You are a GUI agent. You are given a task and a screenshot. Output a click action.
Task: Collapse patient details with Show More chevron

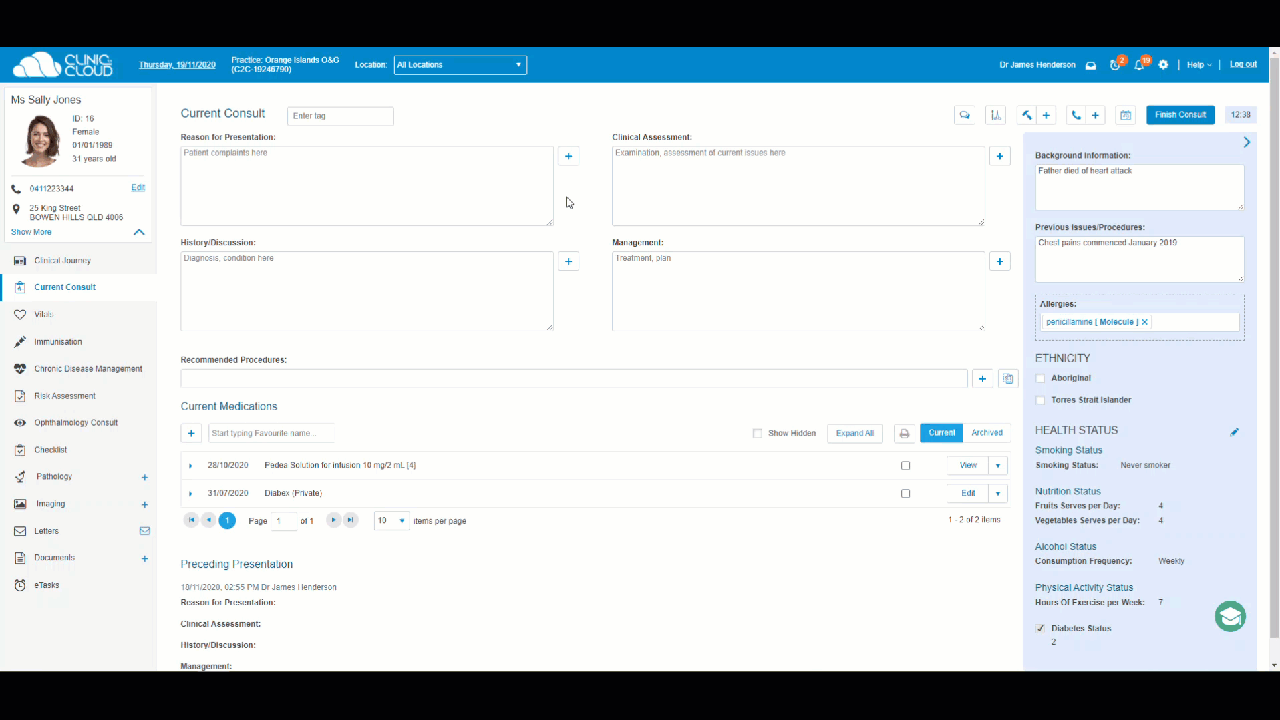[139, 232]
